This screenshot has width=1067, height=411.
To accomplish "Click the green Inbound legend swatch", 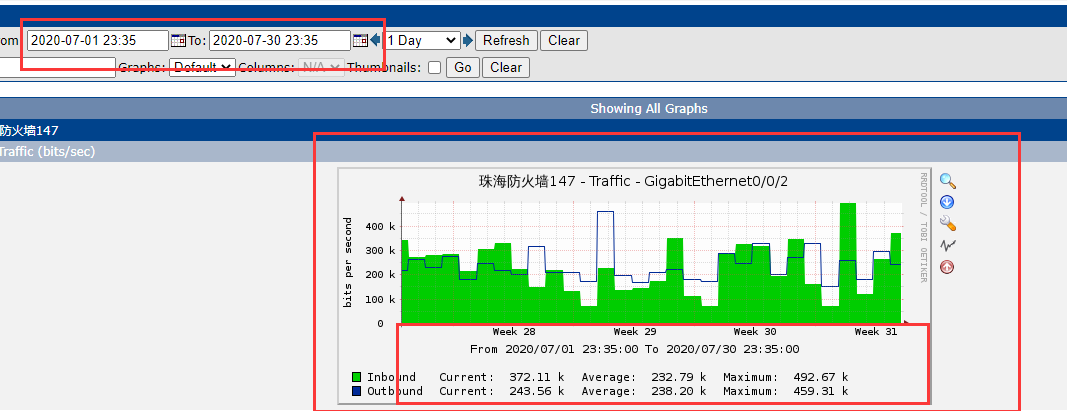I will (356, 377).
